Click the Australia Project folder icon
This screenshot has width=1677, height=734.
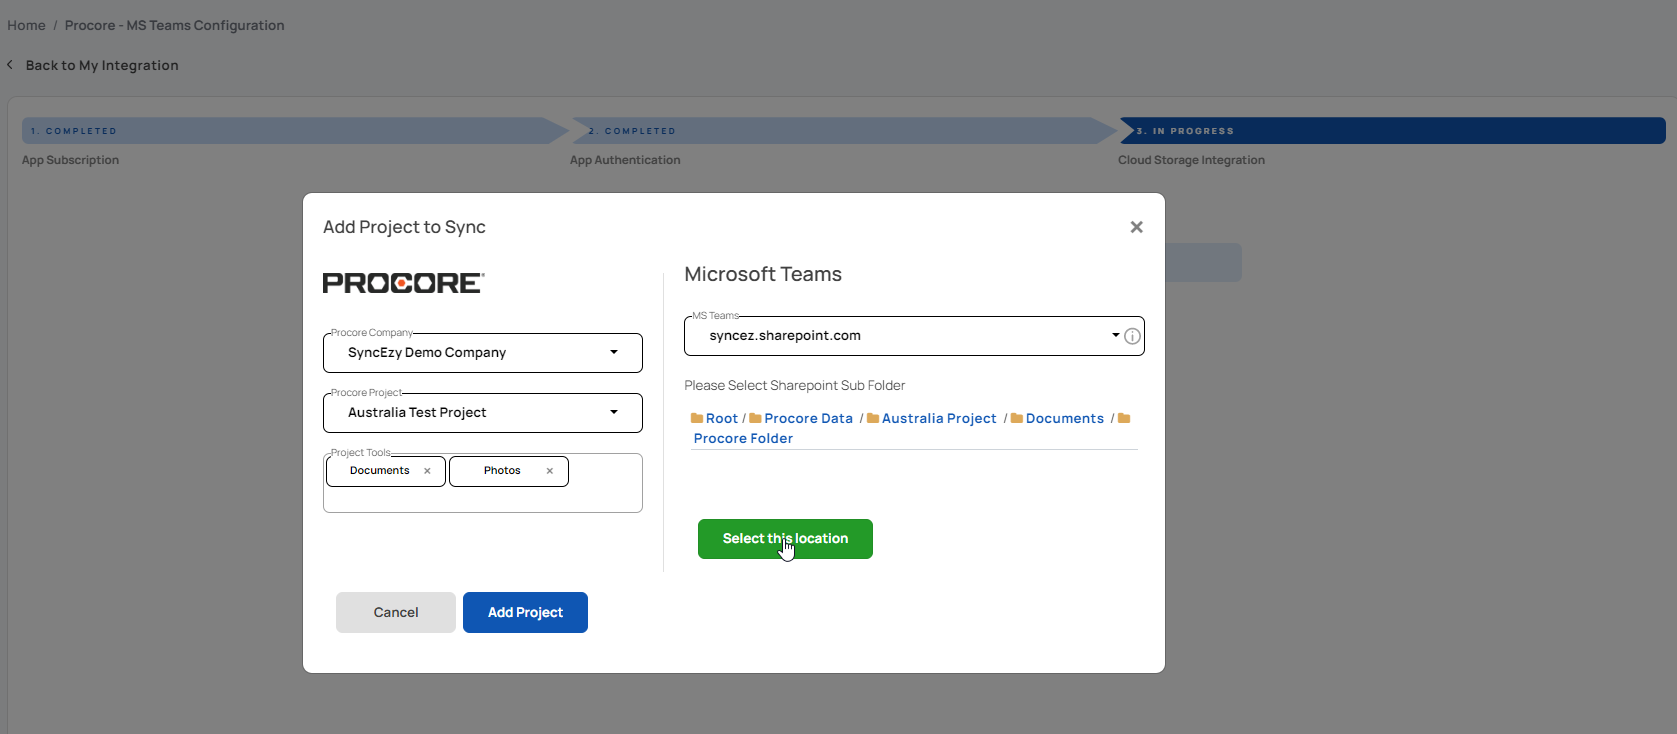(873, 419)
